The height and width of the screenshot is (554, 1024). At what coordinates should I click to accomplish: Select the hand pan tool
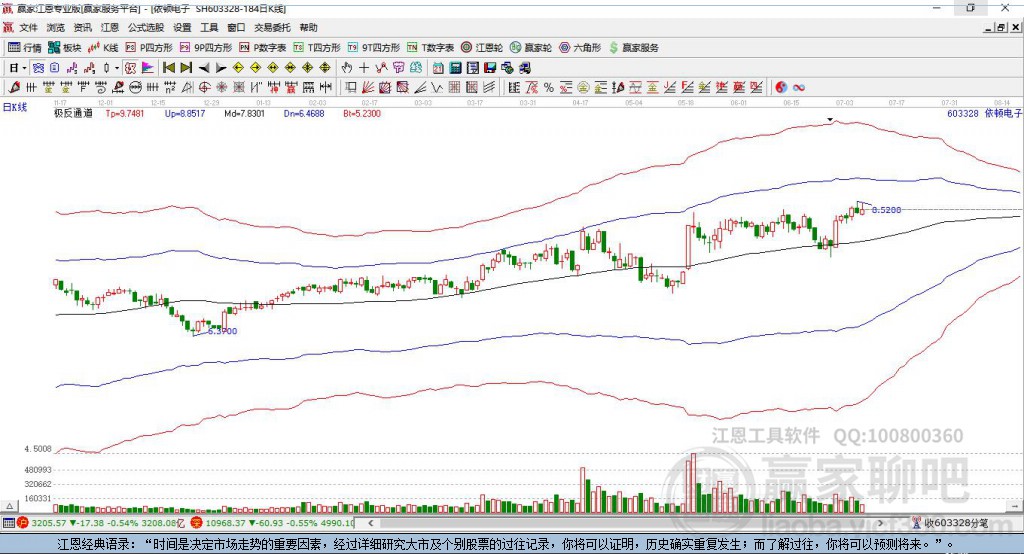(x=346, y=68)
